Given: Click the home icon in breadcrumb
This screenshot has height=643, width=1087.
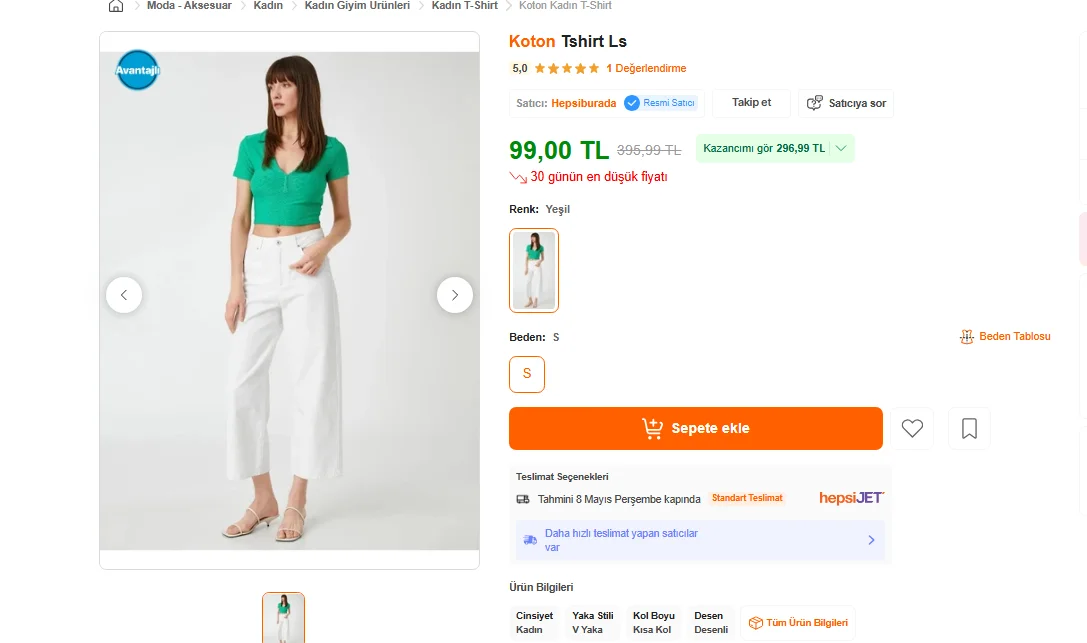Looking at the screenshot, I should point(116,6).
